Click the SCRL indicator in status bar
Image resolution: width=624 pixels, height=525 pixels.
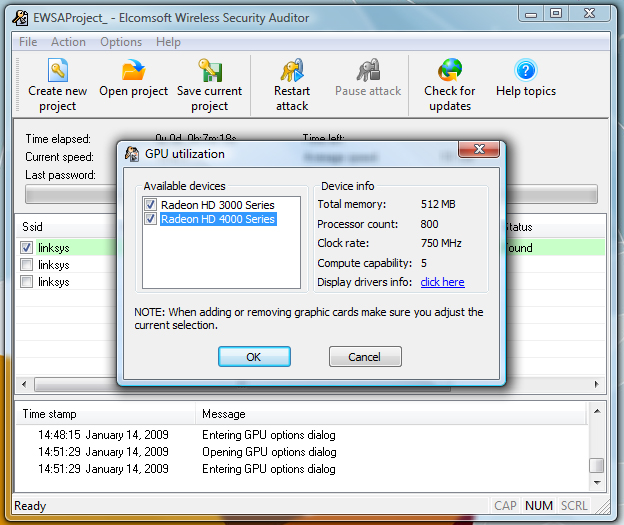click(x=574, y=505)
